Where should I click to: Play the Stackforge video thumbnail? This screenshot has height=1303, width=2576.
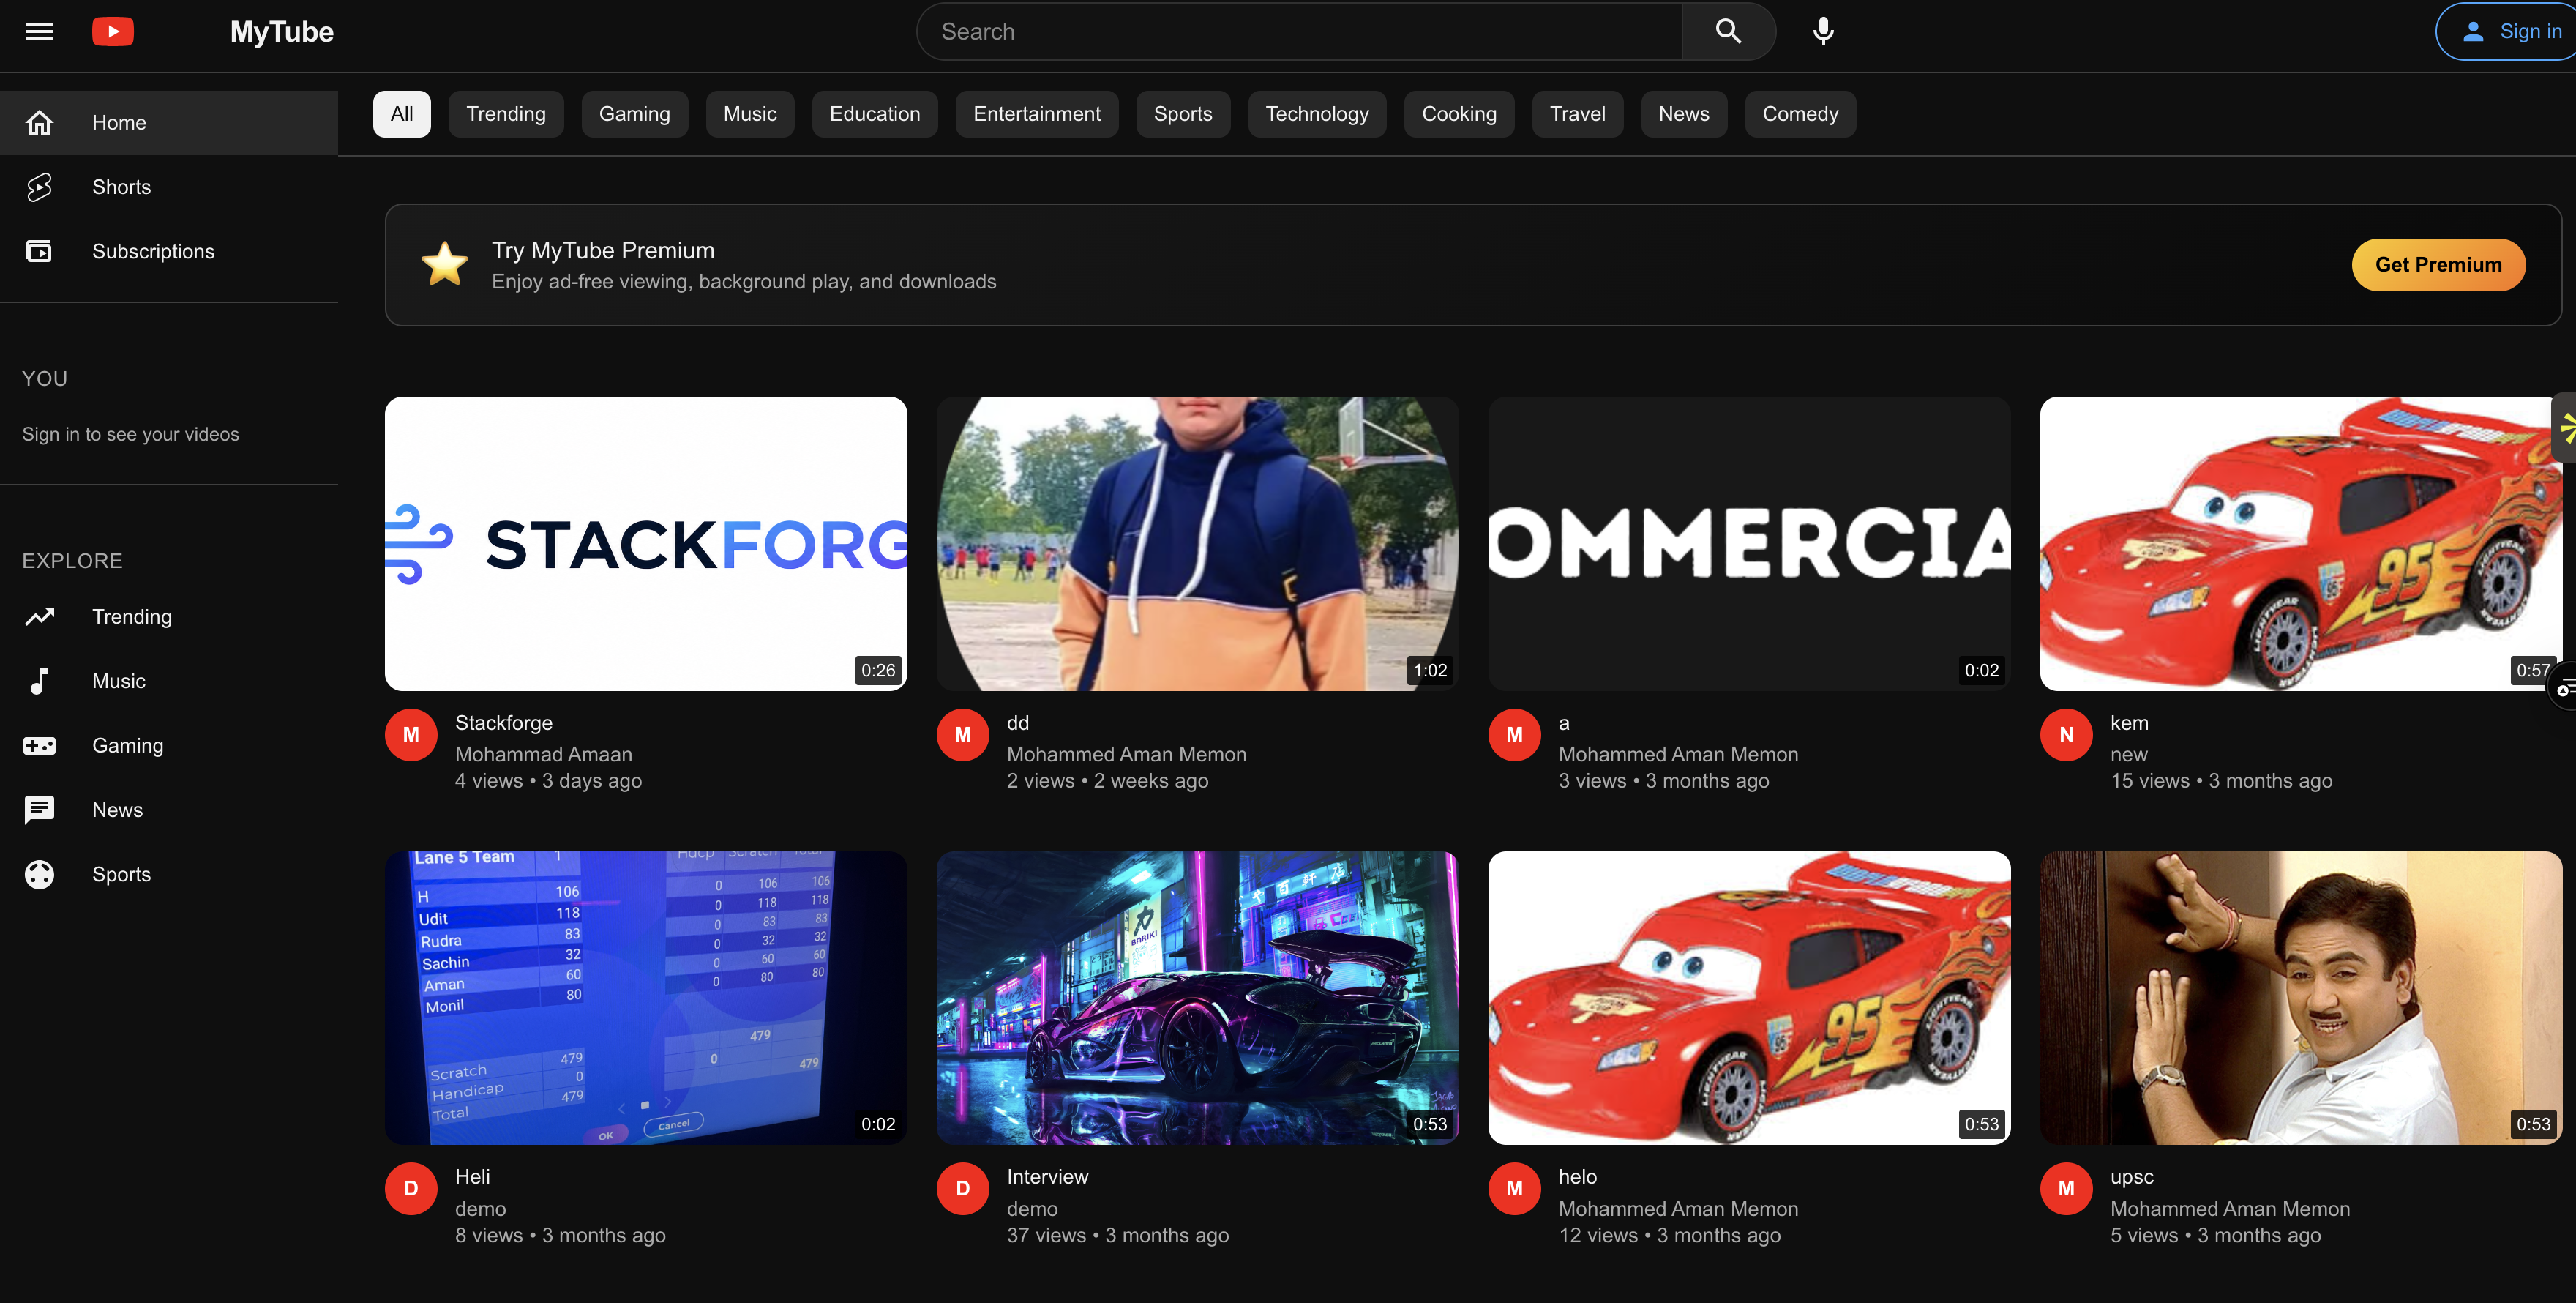point(646,544)
